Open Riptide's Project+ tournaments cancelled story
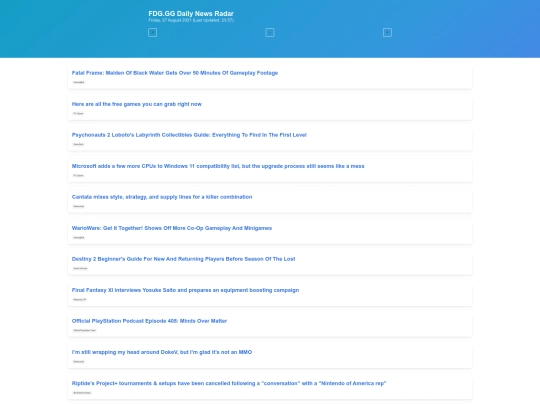The height and width of the screenshot is (405, 540). click(229, 383)
